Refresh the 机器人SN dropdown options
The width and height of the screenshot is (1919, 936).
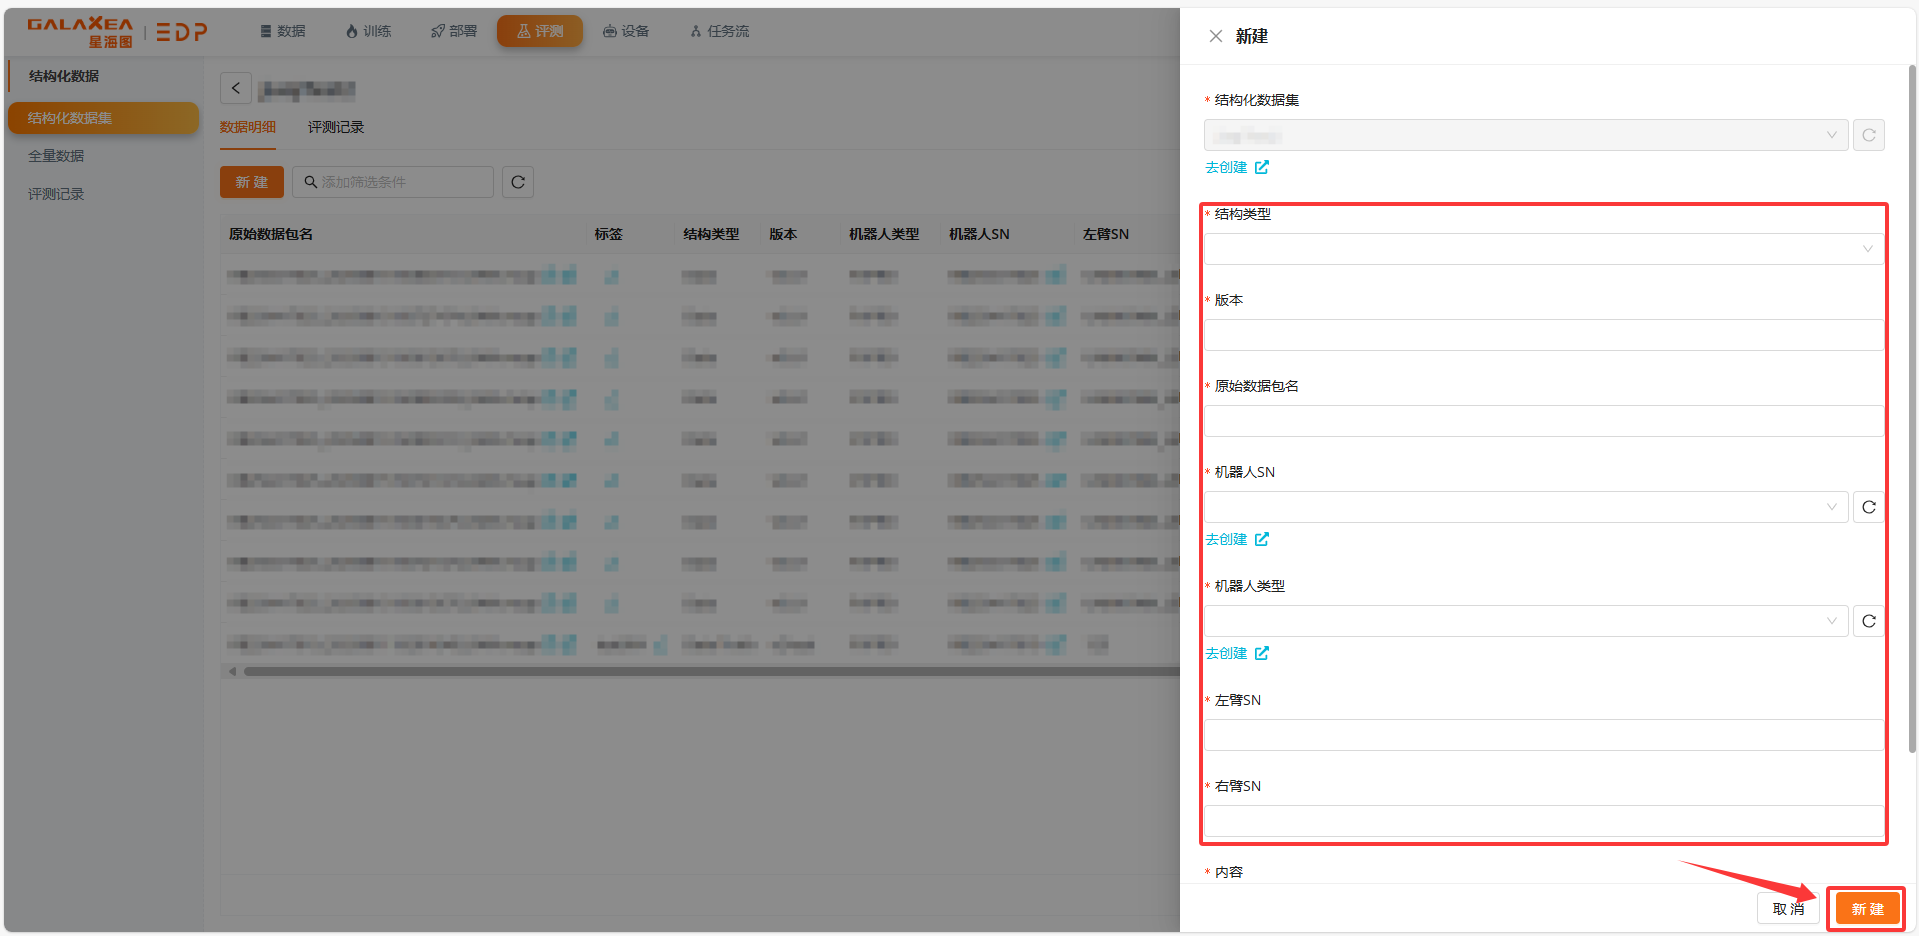(x=1868, y=507)
